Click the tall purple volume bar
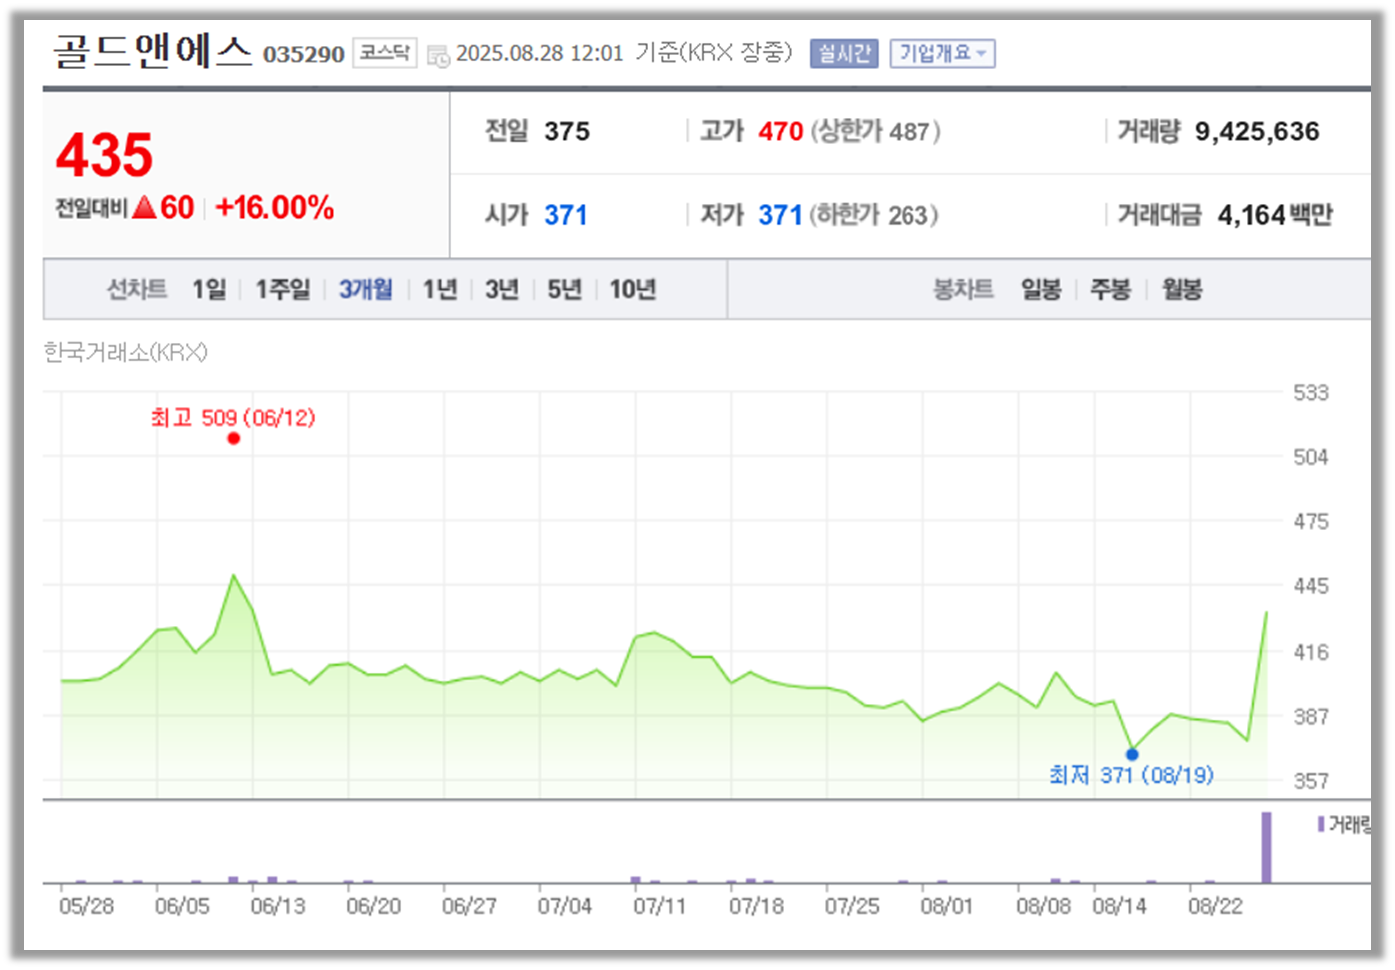The image size is (1395, 970). pyautogui.click(x=1266, y=847)
